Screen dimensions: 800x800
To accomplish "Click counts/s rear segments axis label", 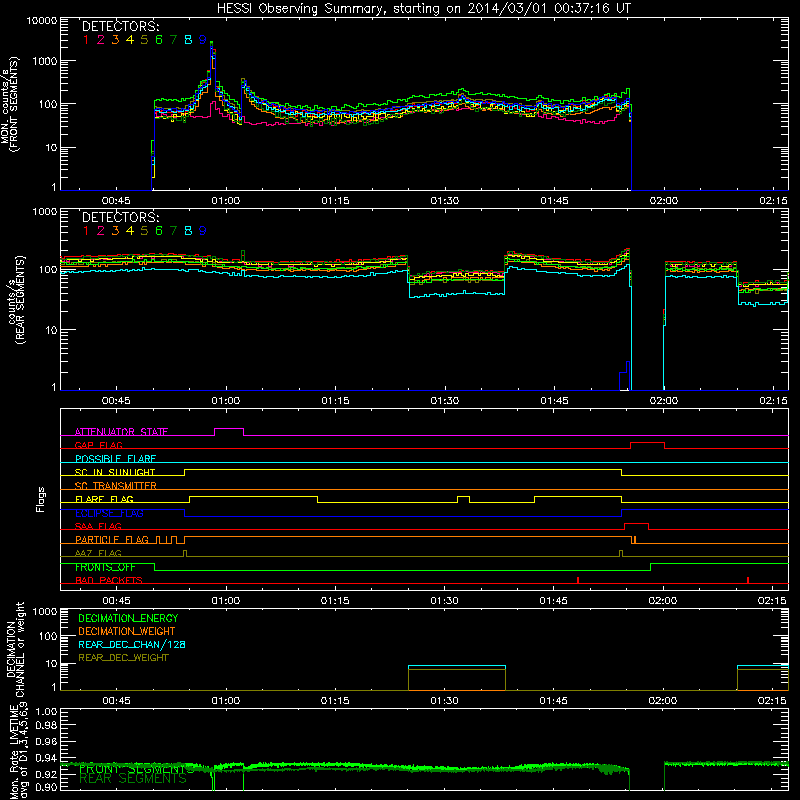I will point(16,299).
